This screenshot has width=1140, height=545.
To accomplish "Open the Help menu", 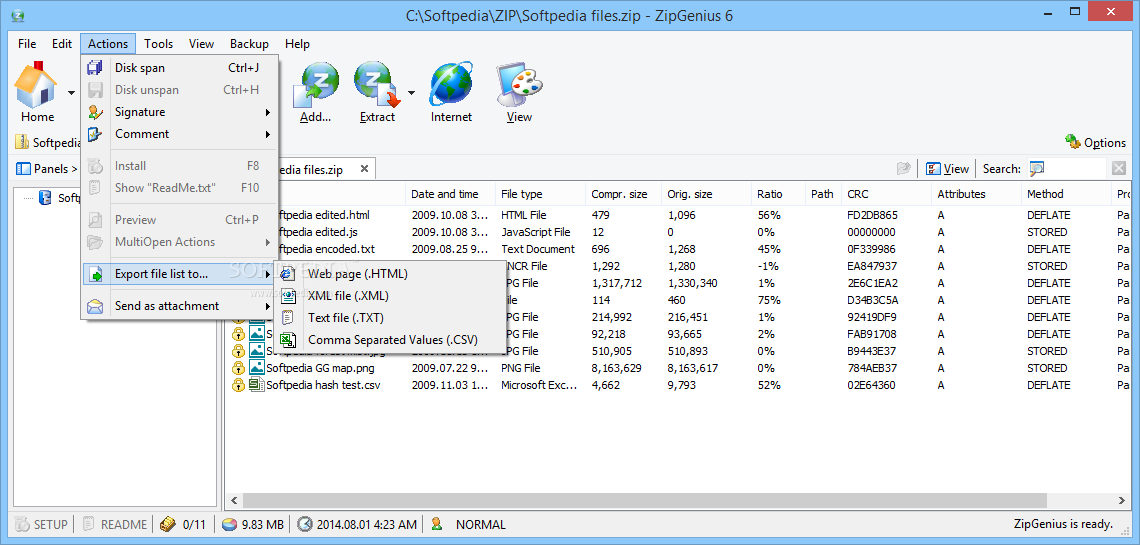I will pyautogui.click(x=297, y=44).
